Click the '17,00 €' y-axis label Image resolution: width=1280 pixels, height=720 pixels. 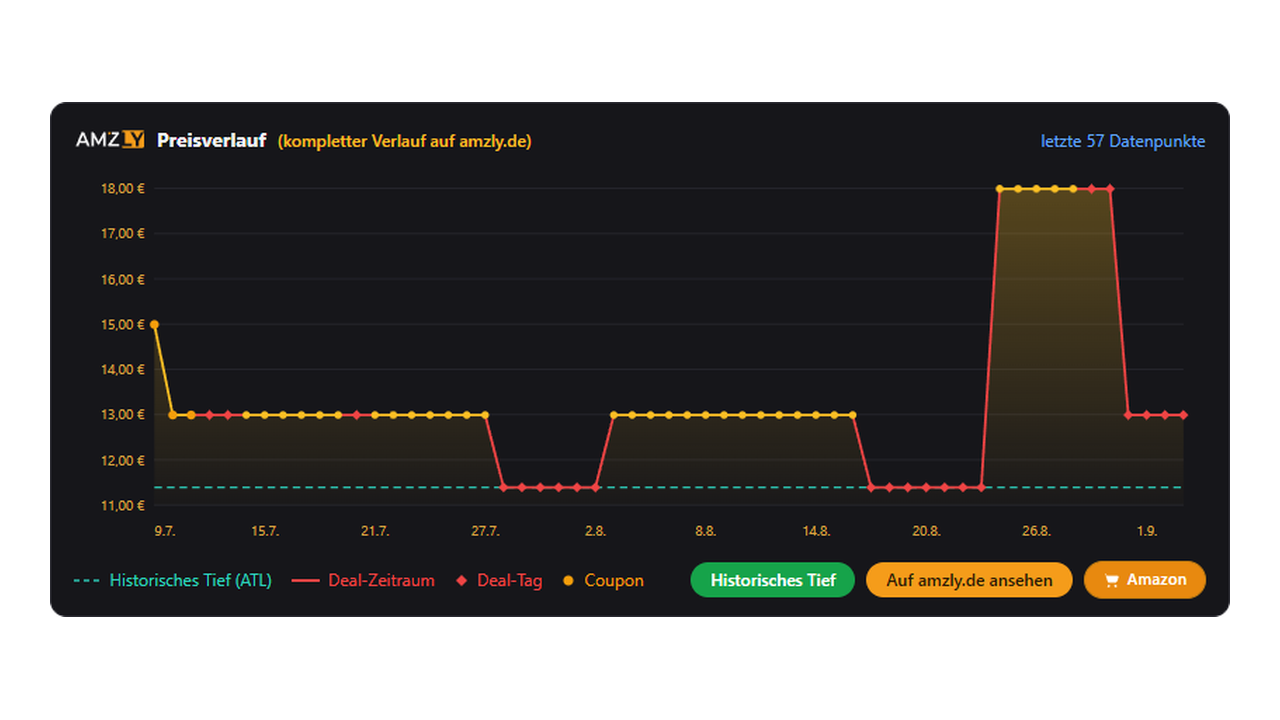point(123,233)
